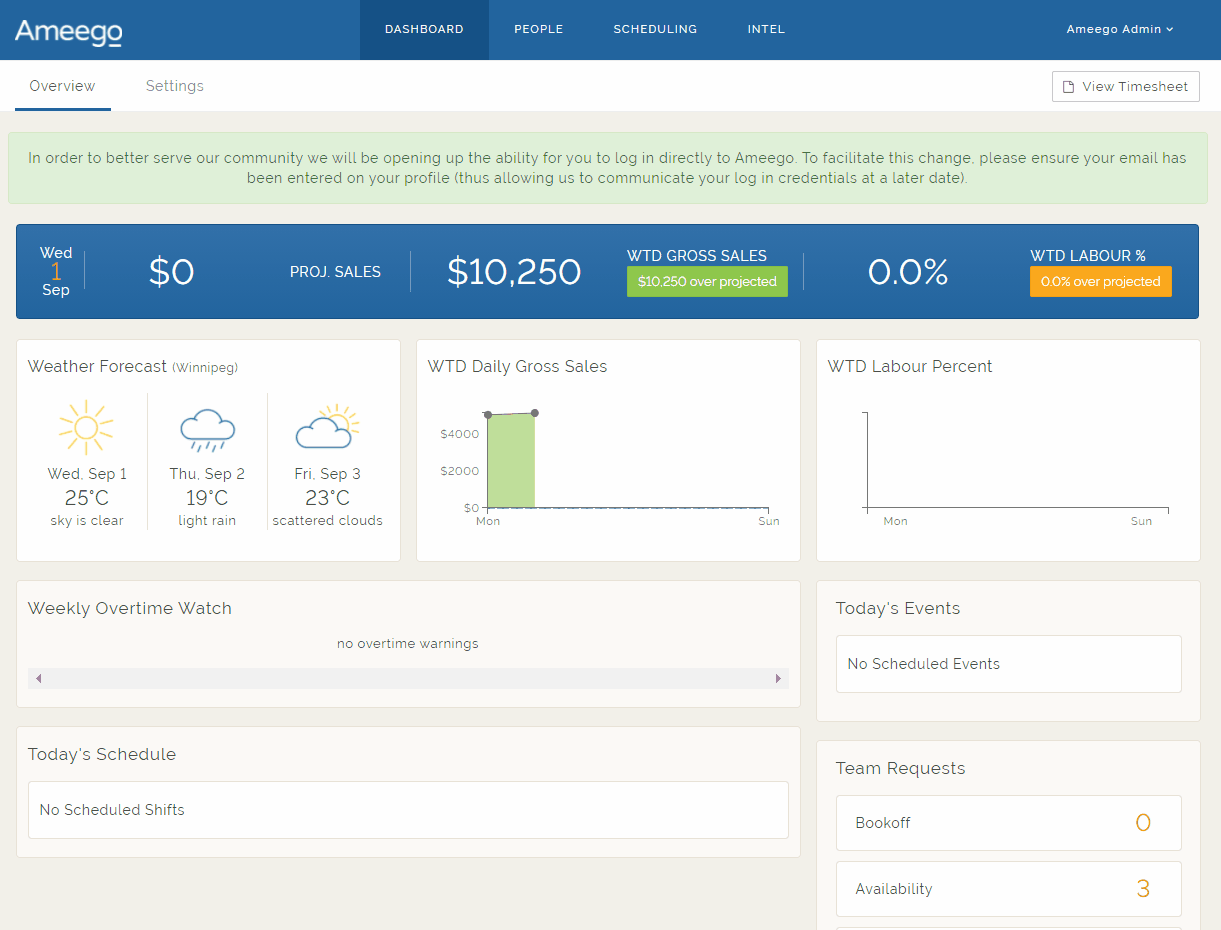This screenshot has width=1221, height=930.
Task: Click the Ameego logo
Action: coord(68,31)
